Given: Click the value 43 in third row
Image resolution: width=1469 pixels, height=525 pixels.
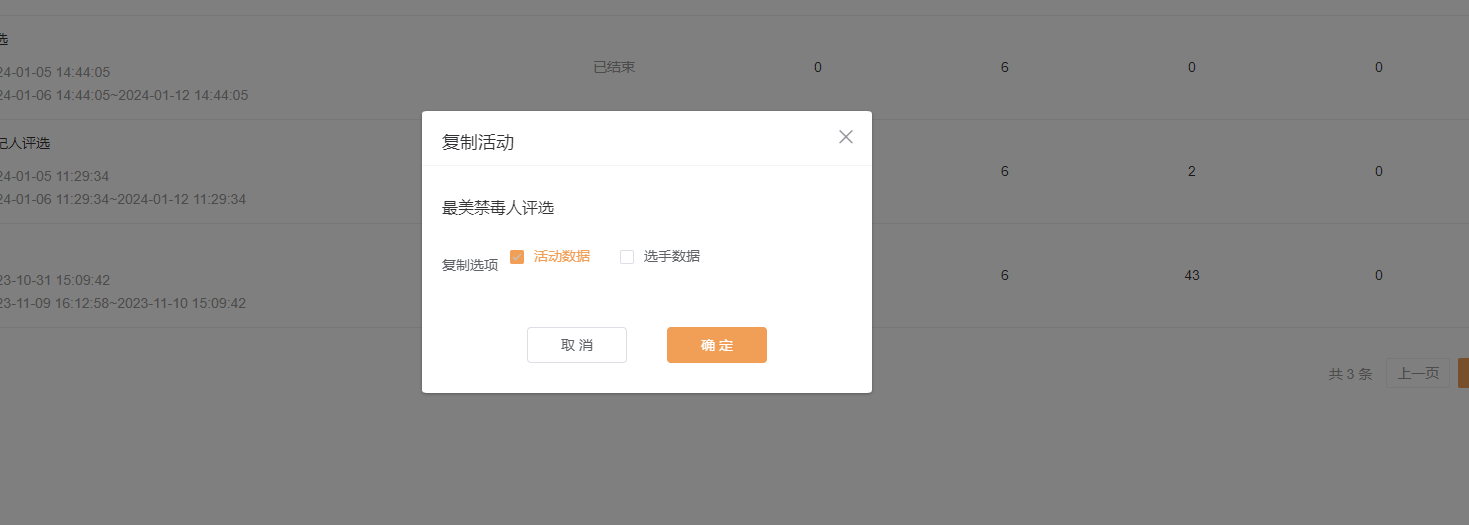Looking at the screenshot, I should [1191, 275].
